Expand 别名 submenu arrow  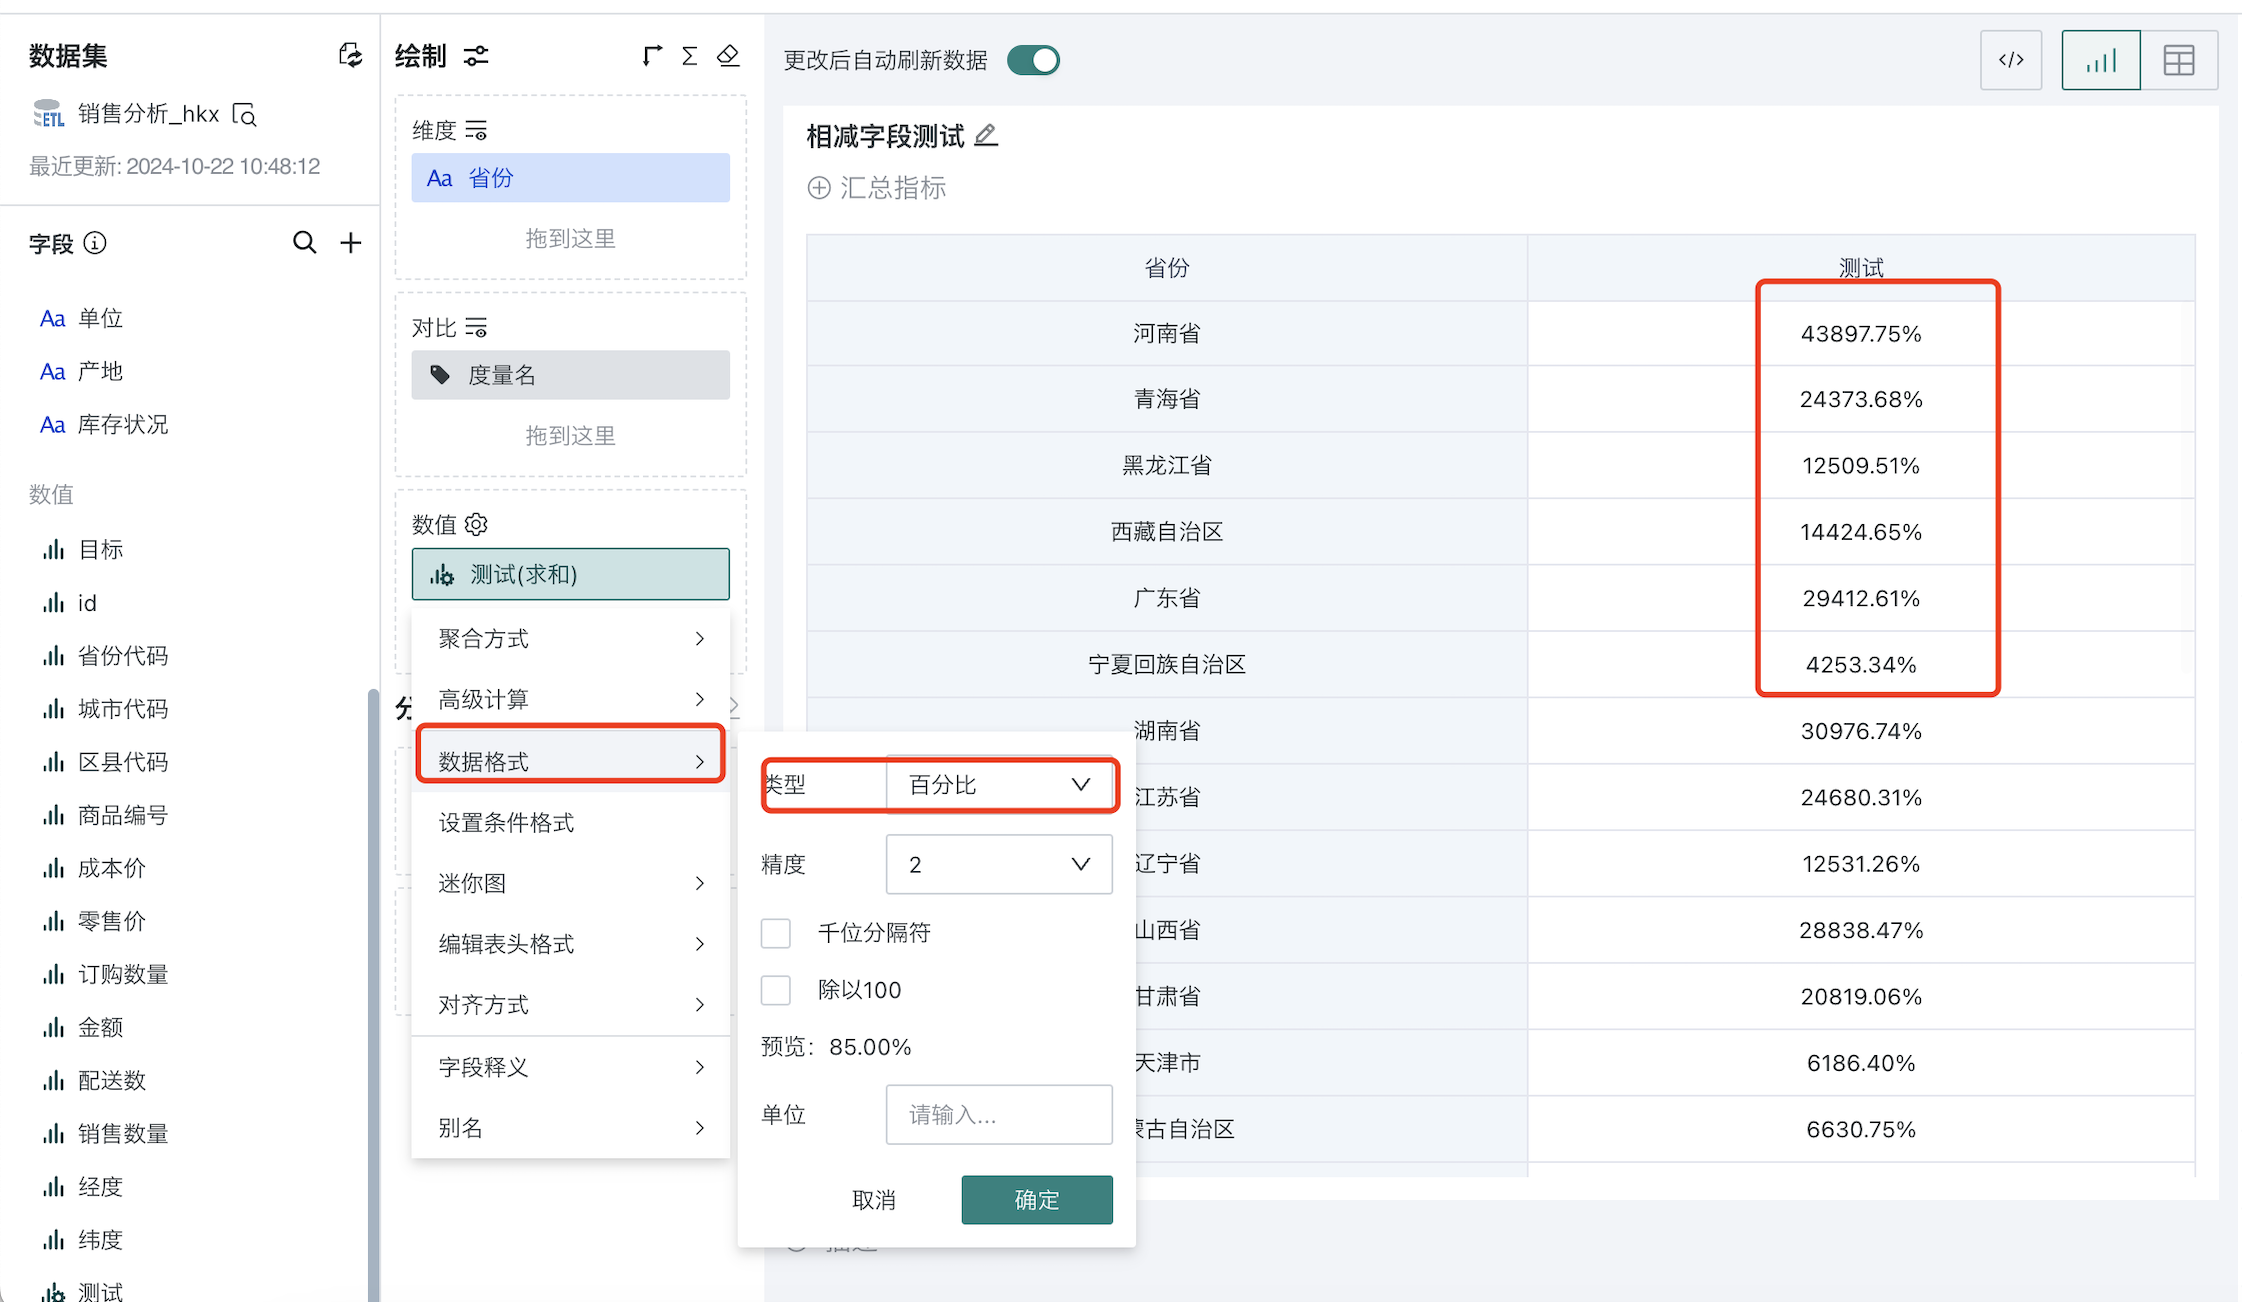pyautogui.click(x=700, y=1128)
